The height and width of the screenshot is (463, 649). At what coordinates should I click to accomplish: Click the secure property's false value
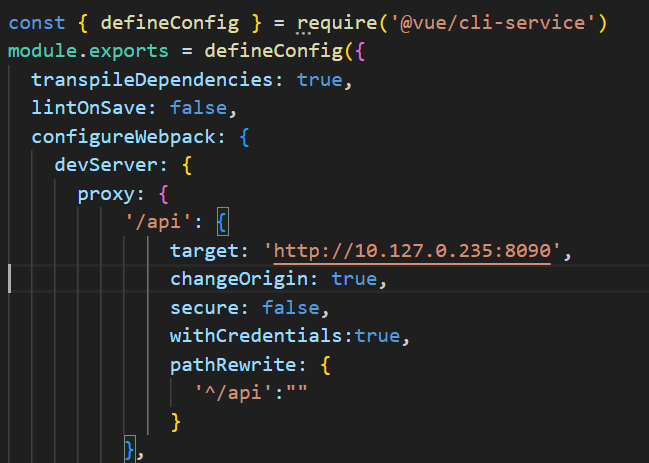291,308
